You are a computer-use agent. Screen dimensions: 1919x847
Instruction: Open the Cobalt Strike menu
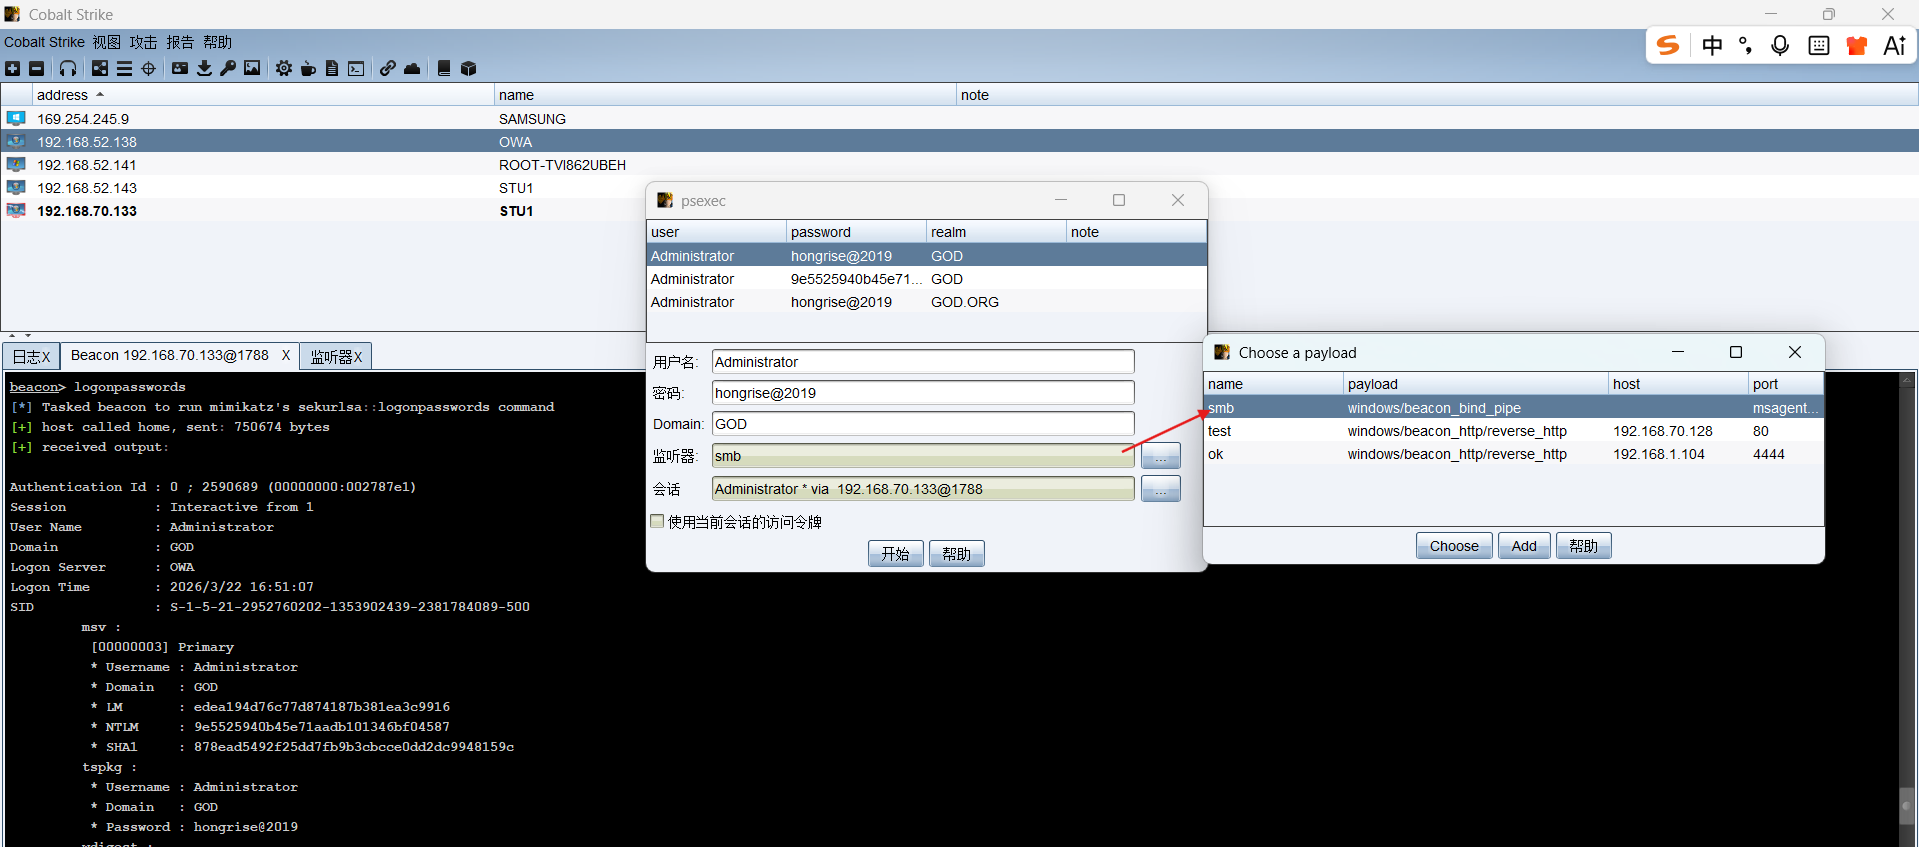(x=44, y=42)
